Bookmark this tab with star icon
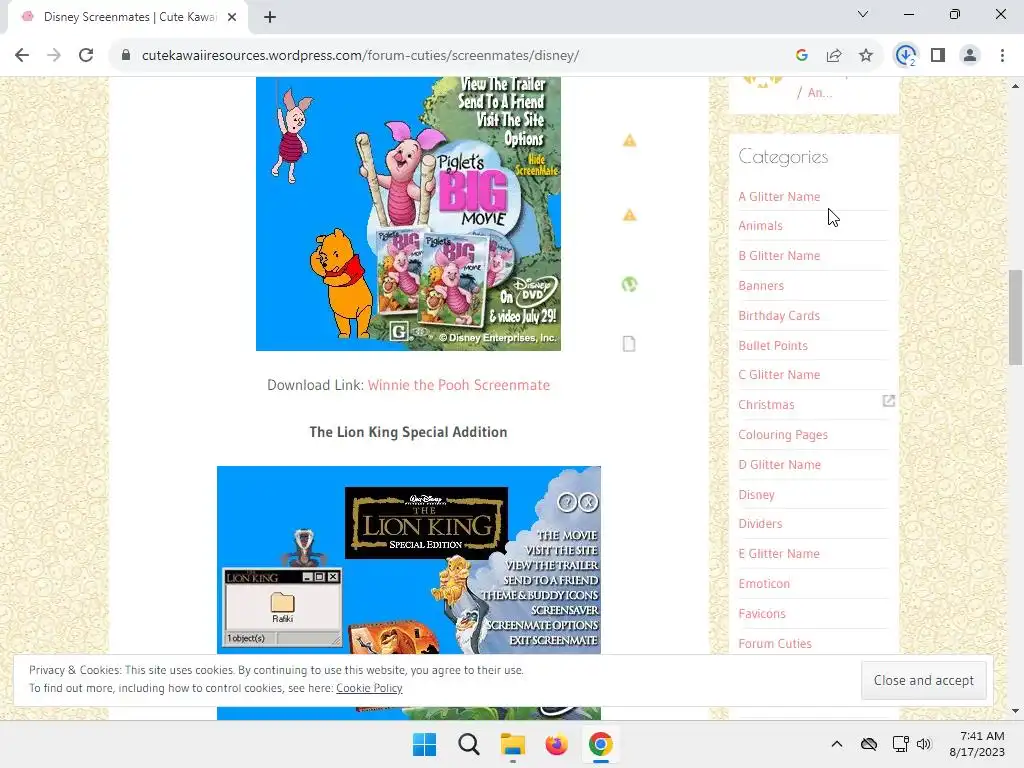The image size is (1024, 768). click(866, 56)
